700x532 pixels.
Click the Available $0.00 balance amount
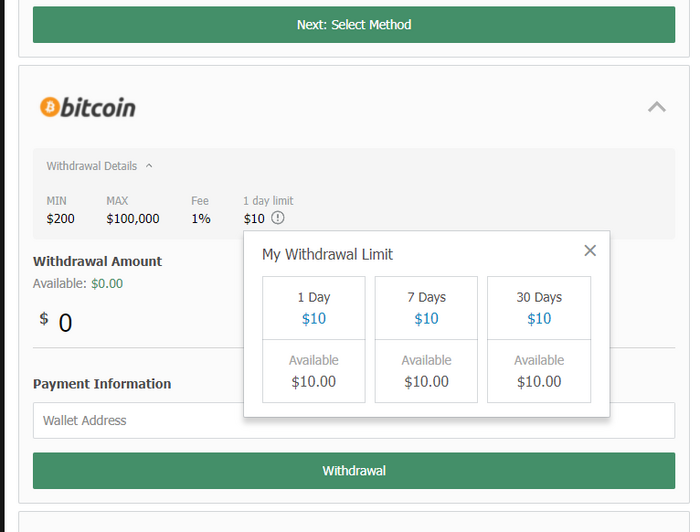(x=107, y=283)
